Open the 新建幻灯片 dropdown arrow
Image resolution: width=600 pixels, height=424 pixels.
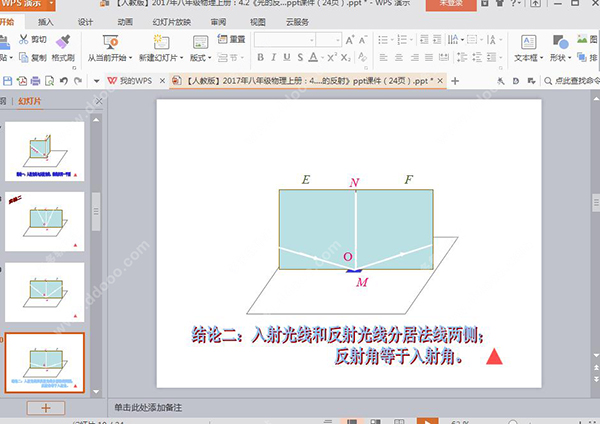point(181,58)
